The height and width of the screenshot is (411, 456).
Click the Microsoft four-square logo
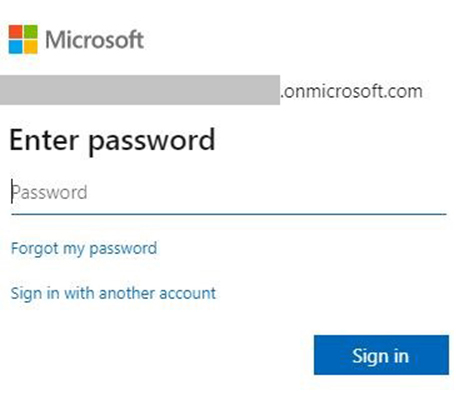click(x=23, y=39)
